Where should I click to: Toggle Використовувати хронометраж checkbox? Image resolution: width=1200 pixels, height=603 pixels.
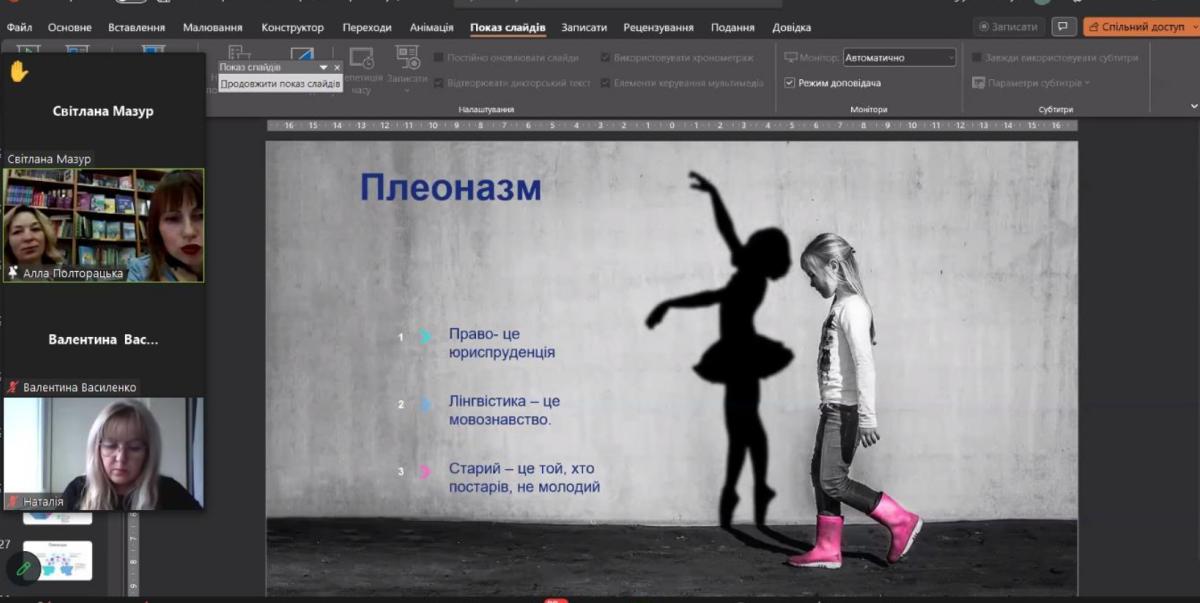[605, 58]
